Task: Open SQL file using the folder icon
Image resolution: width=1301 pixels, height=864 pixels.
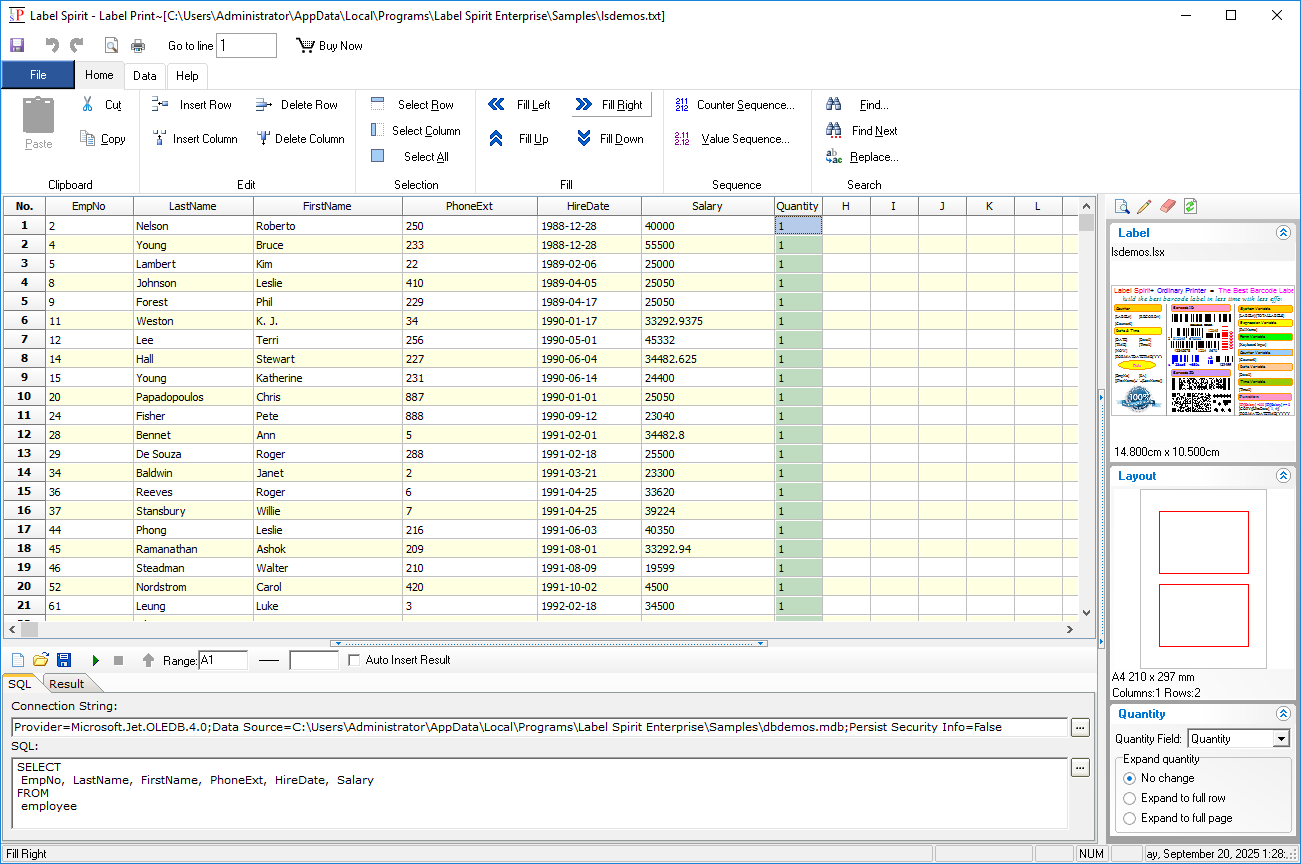Action: click(x=41, y=660)
